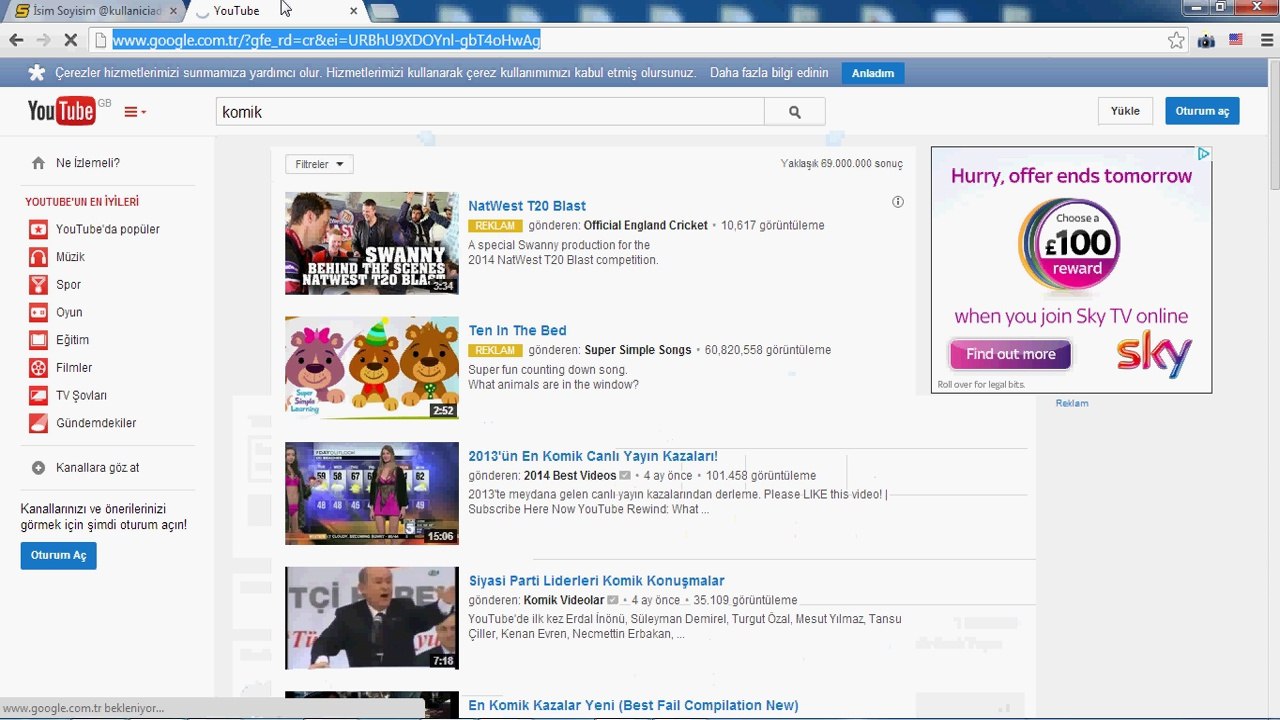Open the Ten In The Bed video title
This screenshot has width=1280, height=720.
[517, 330]
